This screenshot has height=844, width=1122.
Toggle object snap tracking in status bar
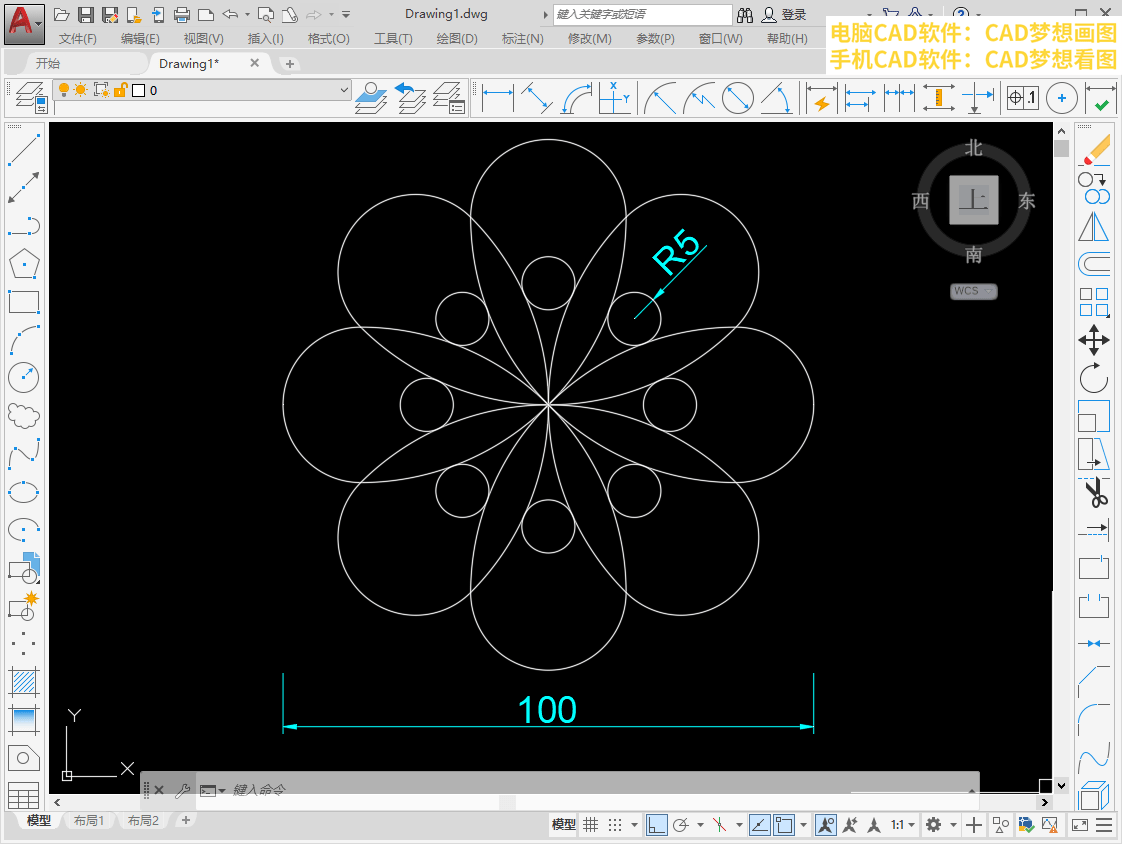pos(759,825)
